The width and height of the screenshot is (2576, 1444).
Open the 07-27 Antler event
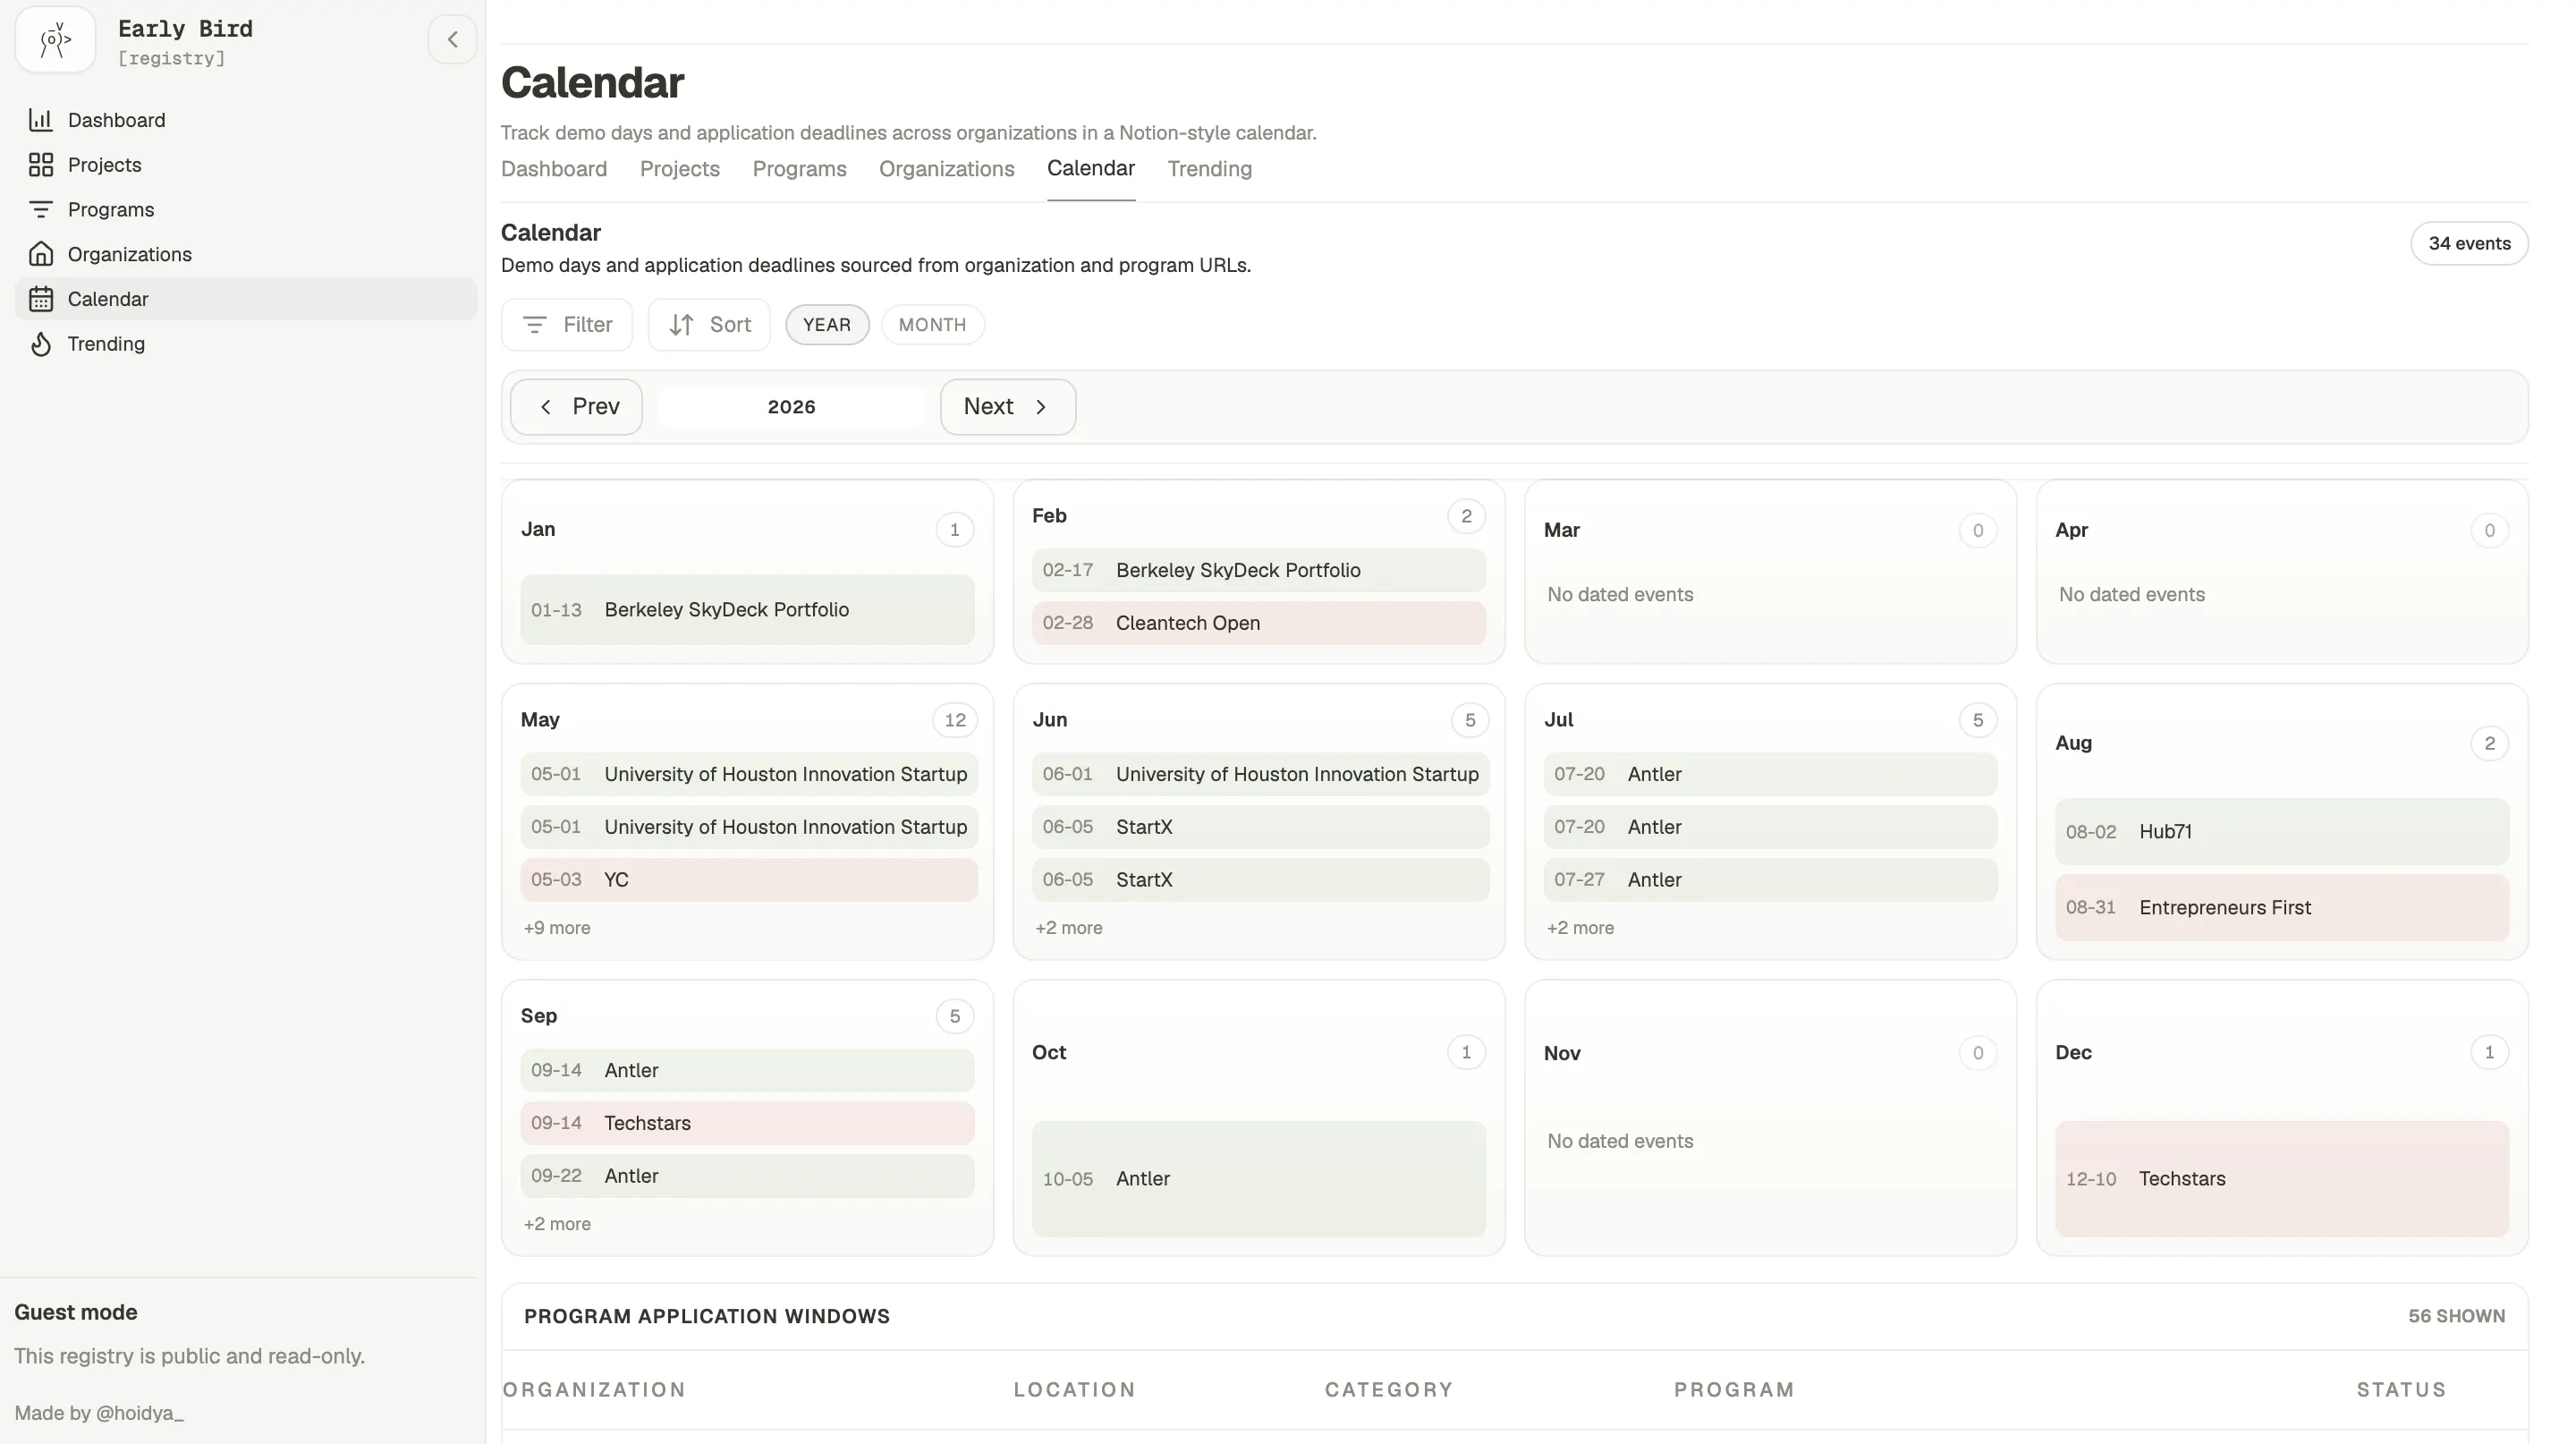coord(1770,880)
